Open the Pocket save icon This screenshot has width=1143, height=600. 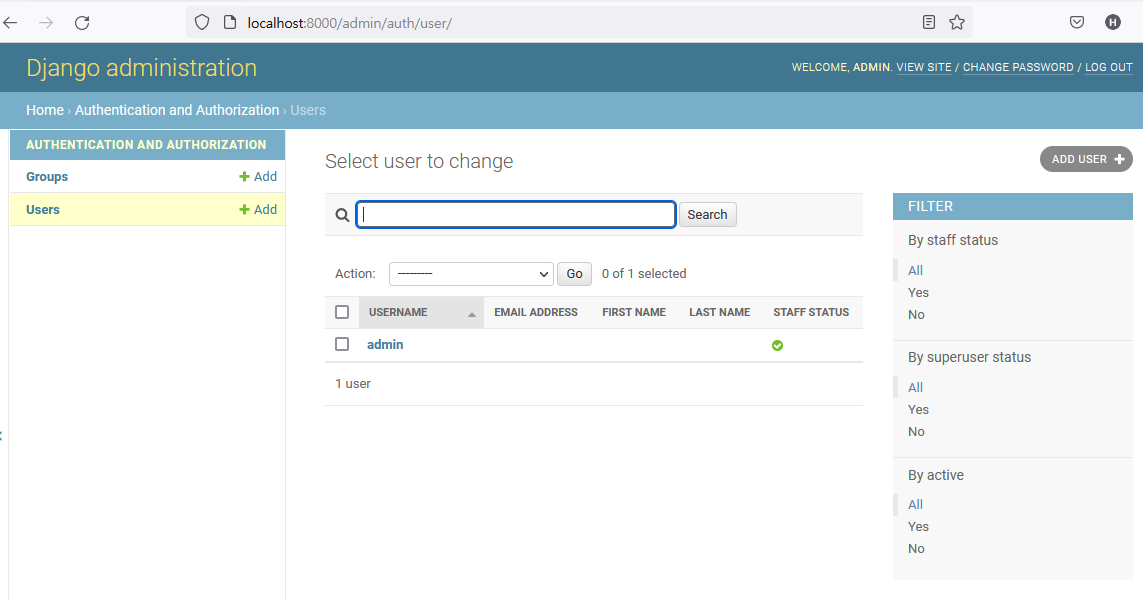[1077, 23]
